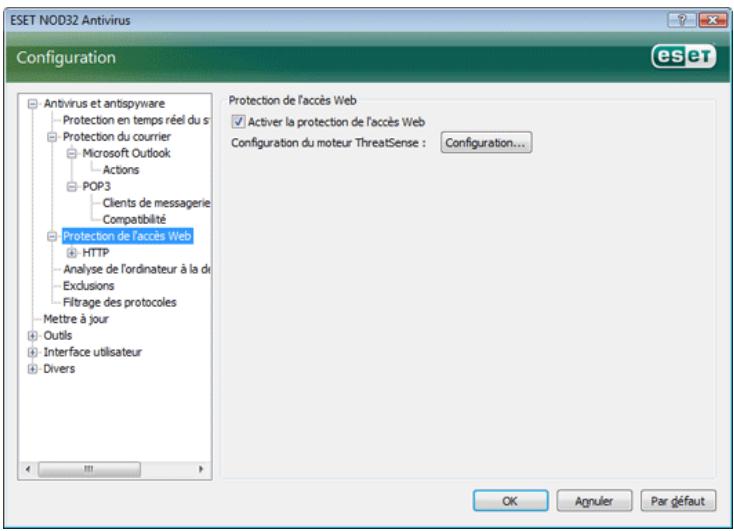Expand the Divers tree node
The height and width of the screenshot is (531, 734).
pos(32,369)
